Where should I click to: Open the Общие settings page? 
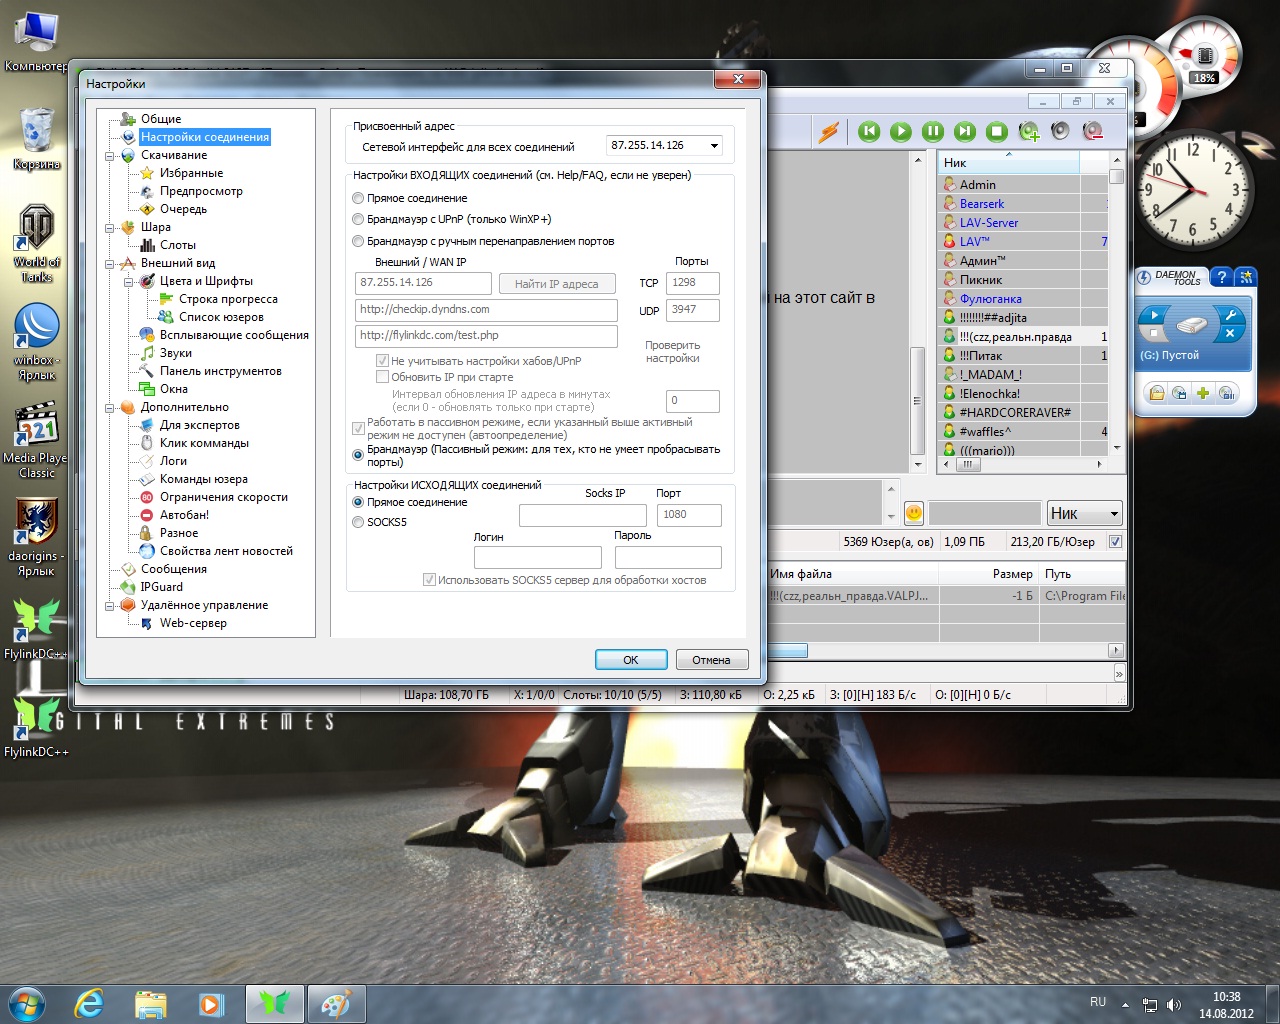(x=161, y=119)
